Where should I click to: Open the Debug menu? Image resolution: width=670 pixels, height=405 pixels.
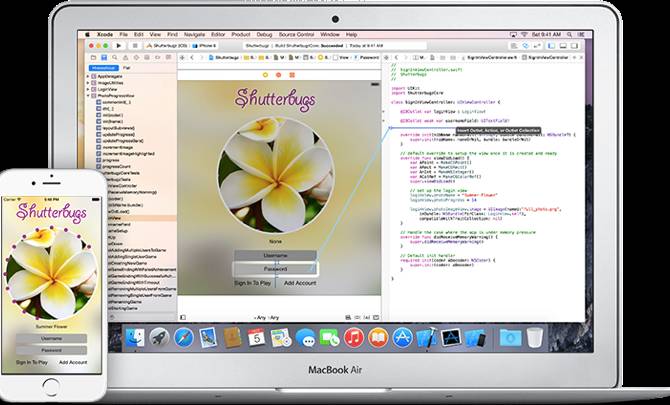(264, 34)
